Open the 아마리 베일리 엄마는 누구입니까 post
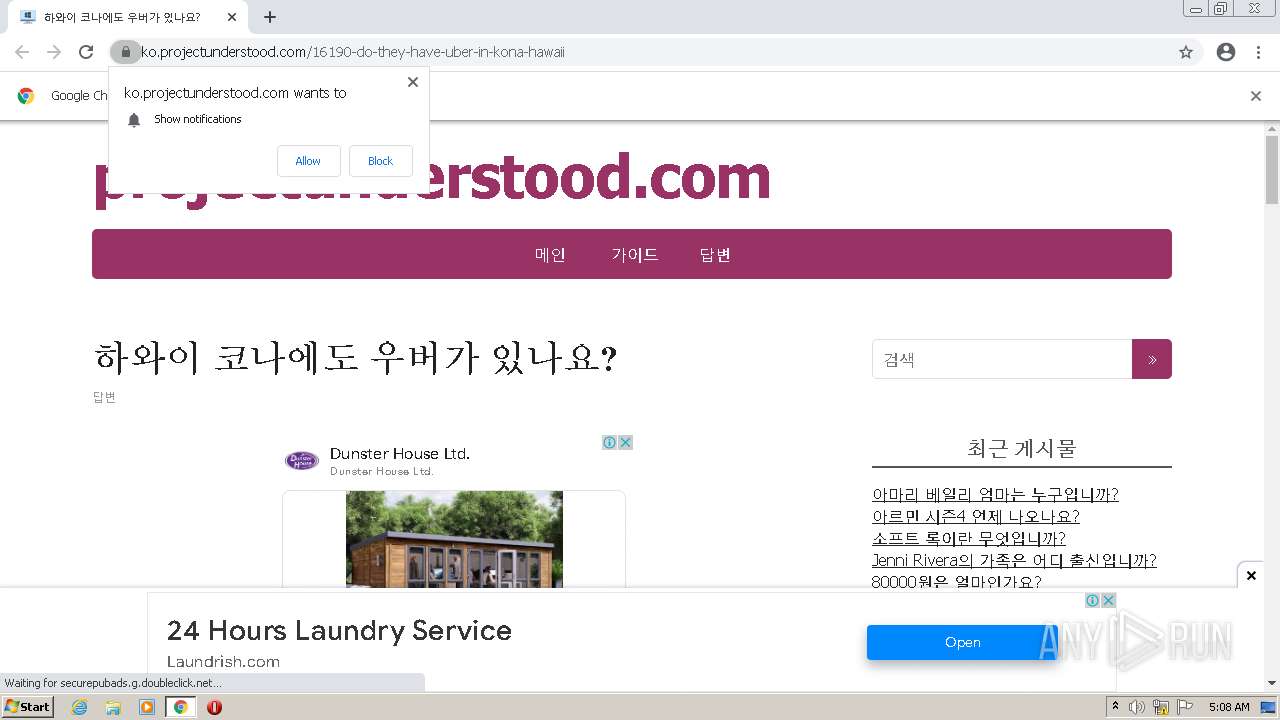Viewport: 1280px width, 720px height. [995, 495]
